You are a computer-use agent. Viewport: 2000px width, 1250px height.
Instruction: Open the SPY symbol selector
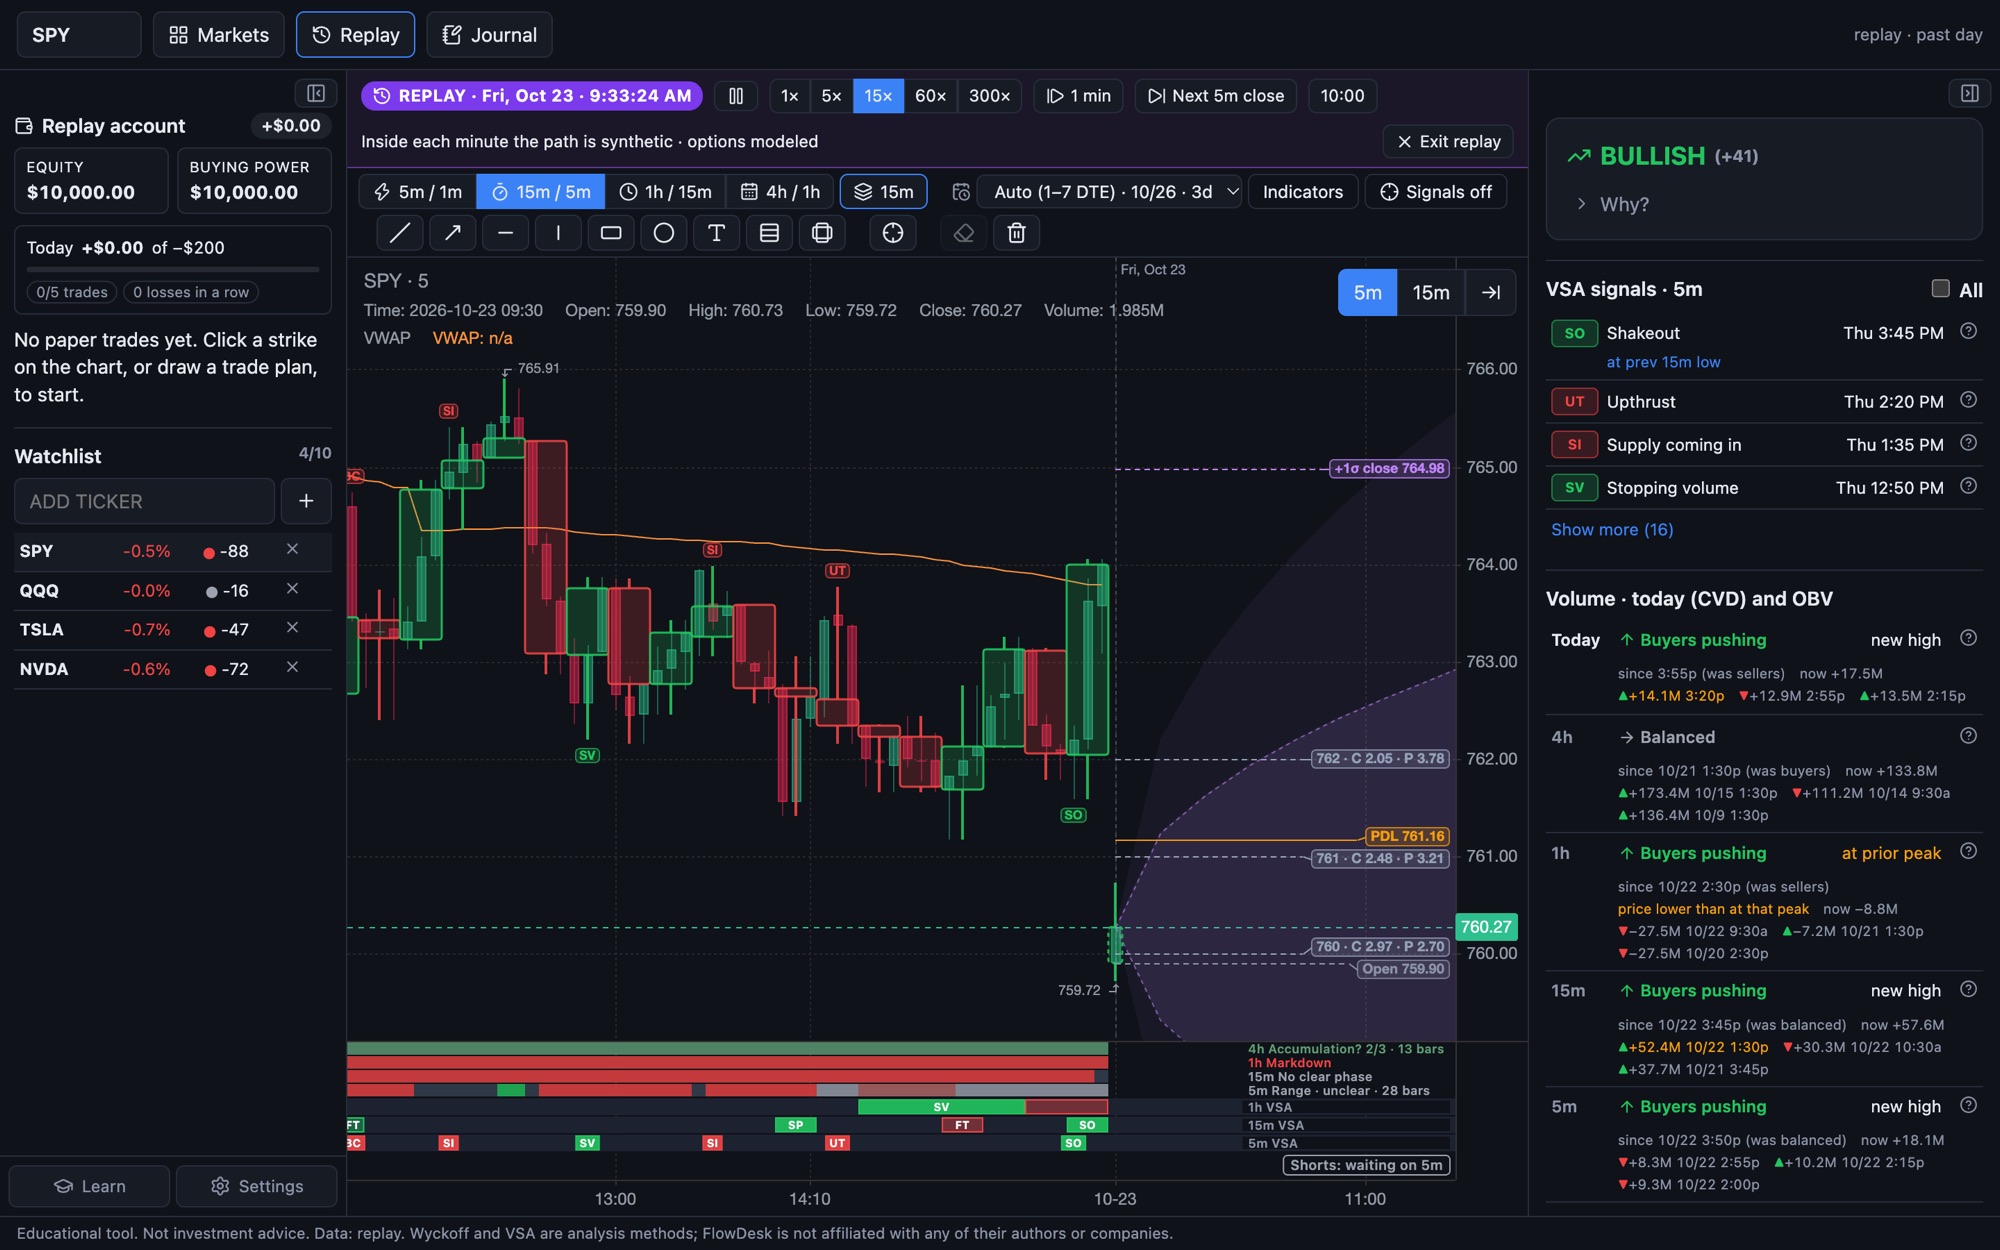(x=79, y=35)
